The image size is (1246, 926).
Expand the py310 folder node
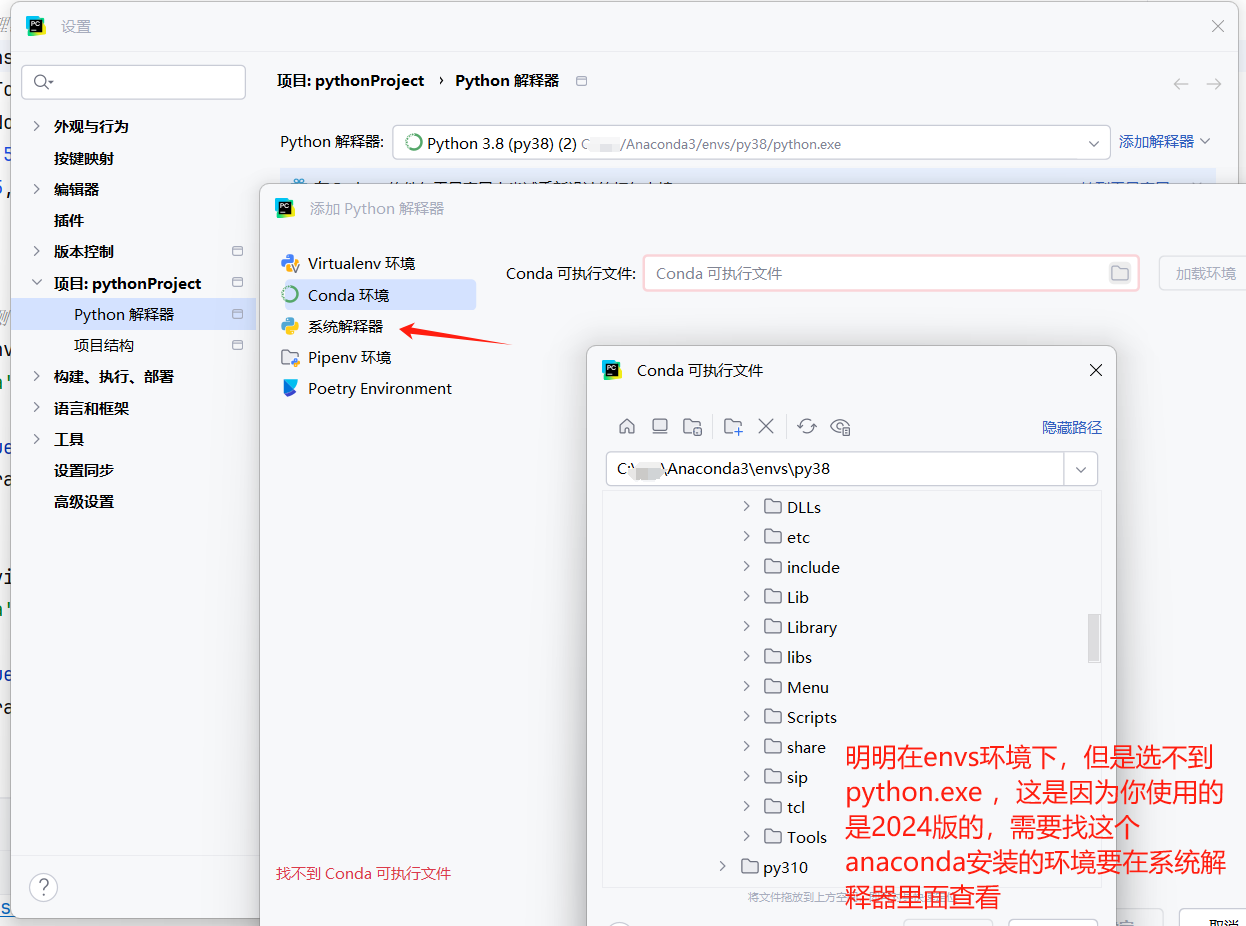tap(723, 866)
